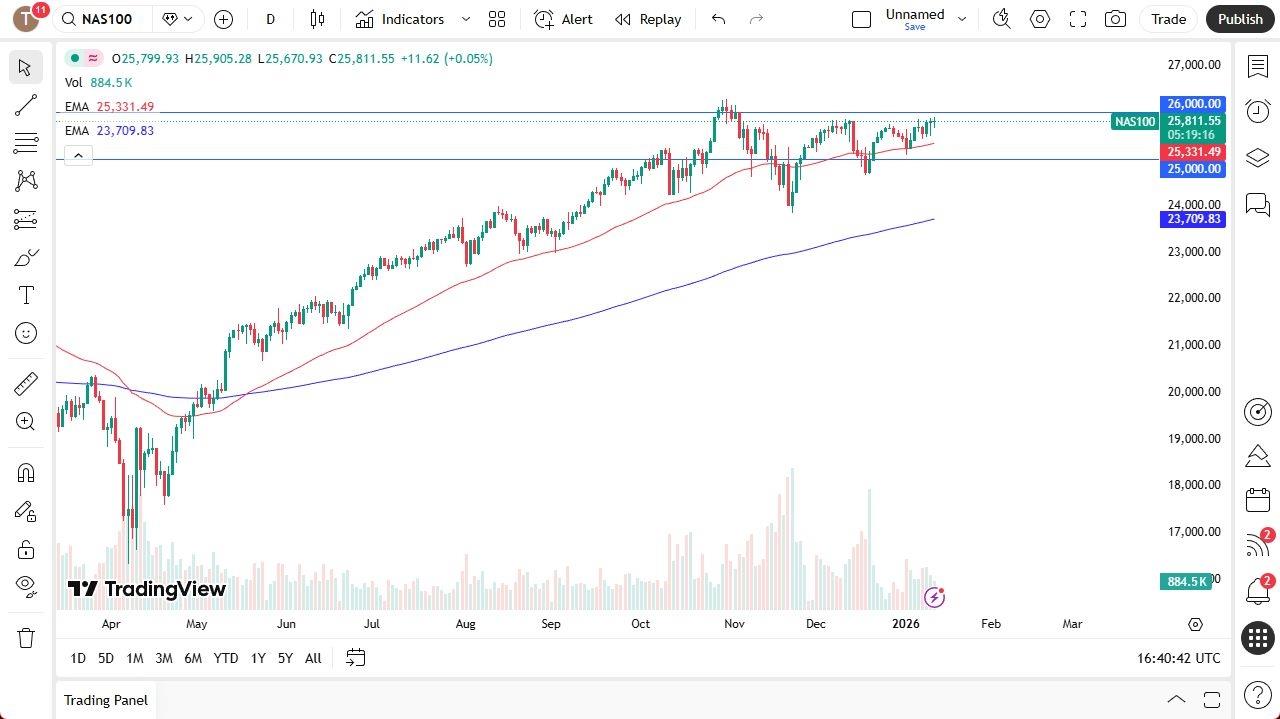This screenshot has height=719, width=1280.
Task: Open the Trading Panel tab
Action: coord(105,700)
